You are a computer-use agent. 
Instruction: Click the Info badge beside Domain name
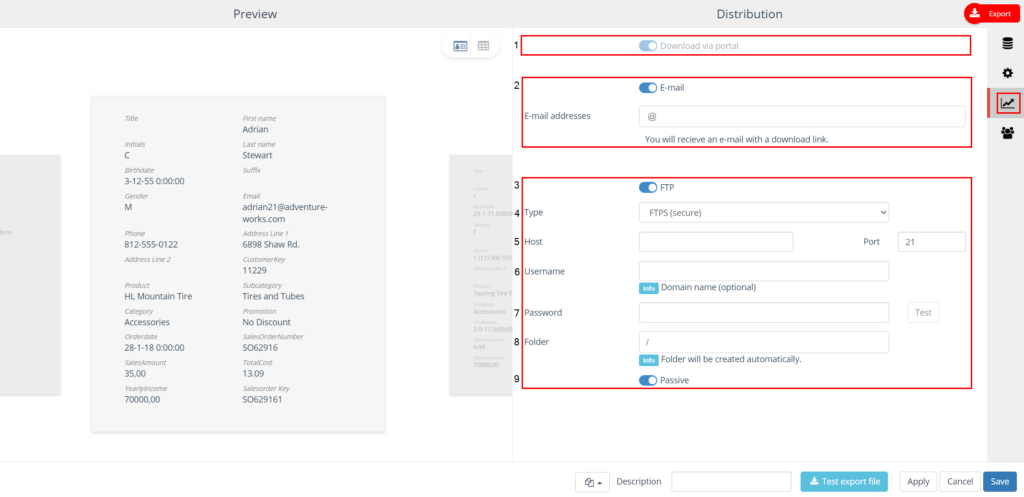[x=648, y=288]
